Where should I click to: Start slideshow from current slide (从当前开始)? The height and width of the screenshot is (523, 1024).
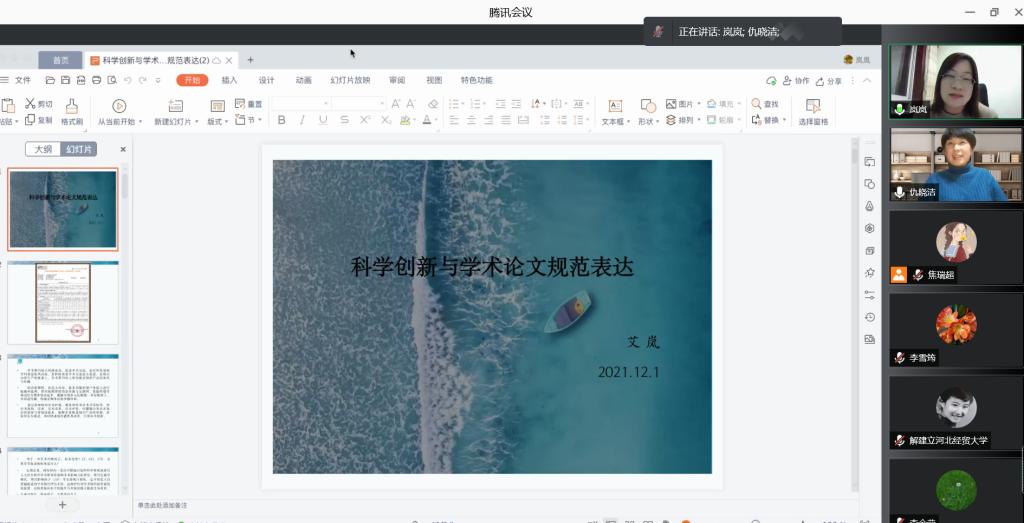[120, 111]
